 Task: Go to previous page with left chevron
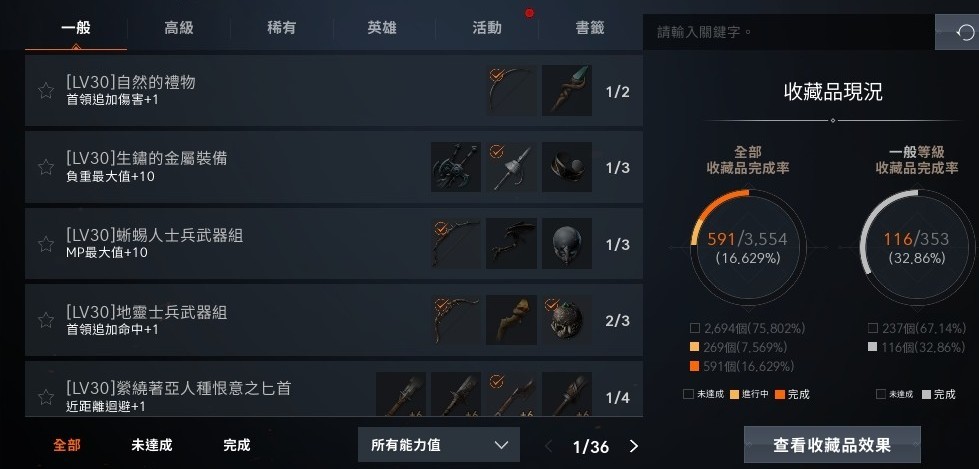(548, 446)
